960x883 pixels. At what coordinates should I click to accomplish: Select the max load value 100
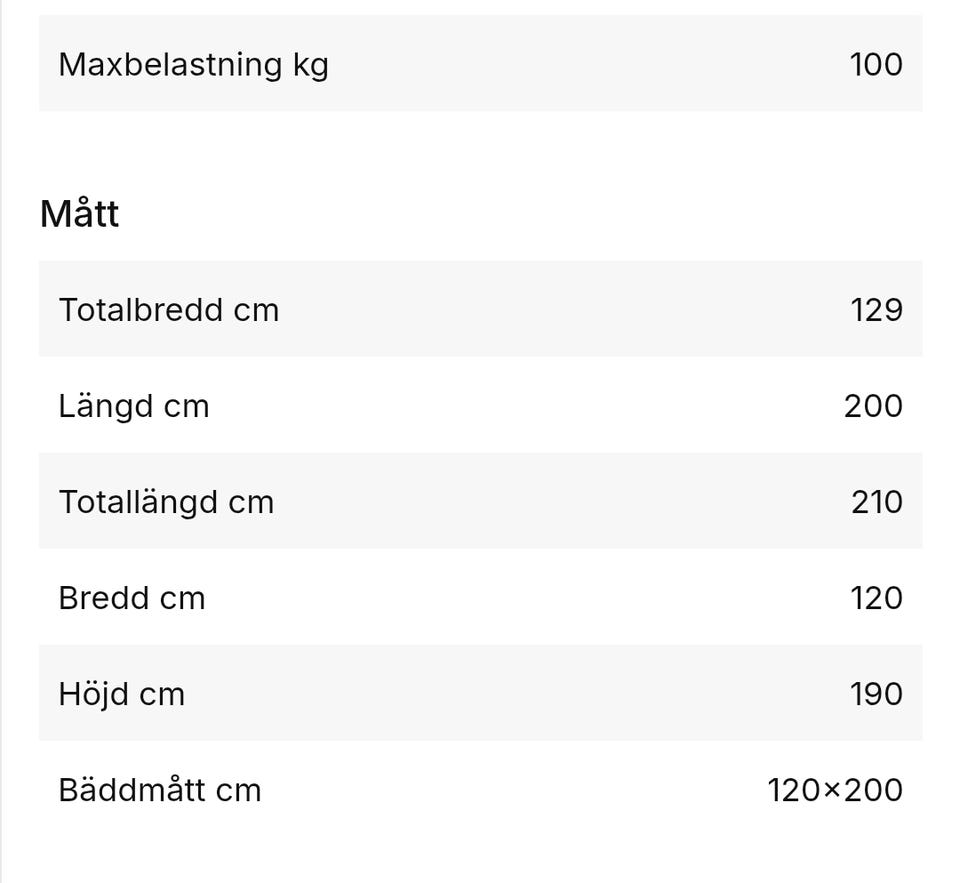876,65
